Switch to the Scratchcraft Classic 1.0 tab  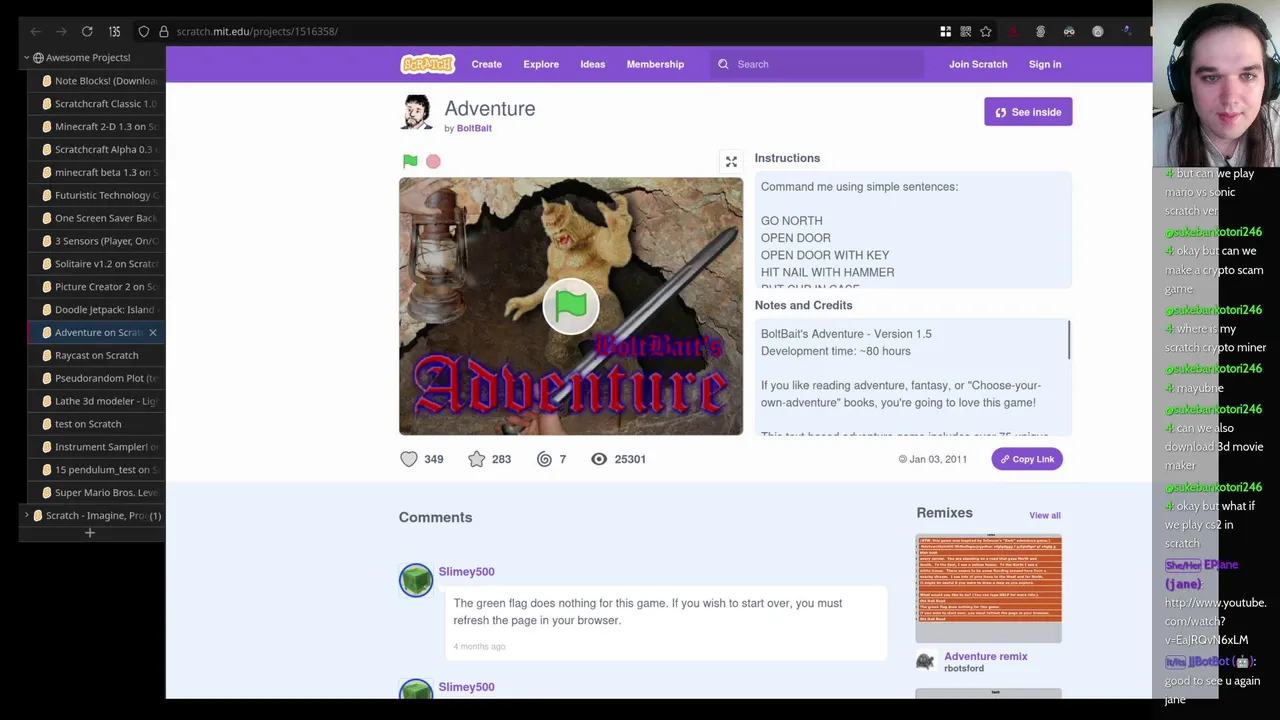97,104
